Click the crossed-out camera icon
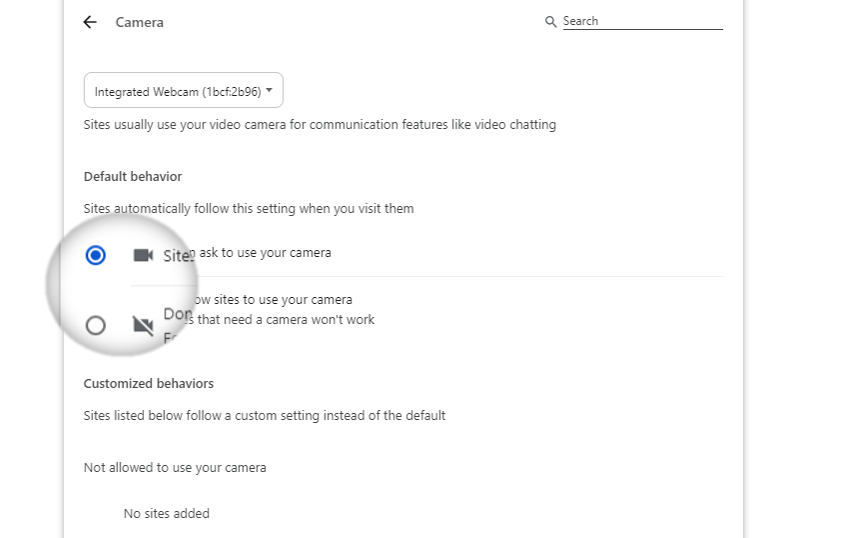This screenshot has width=843, height=538. (x=143, y=325)
